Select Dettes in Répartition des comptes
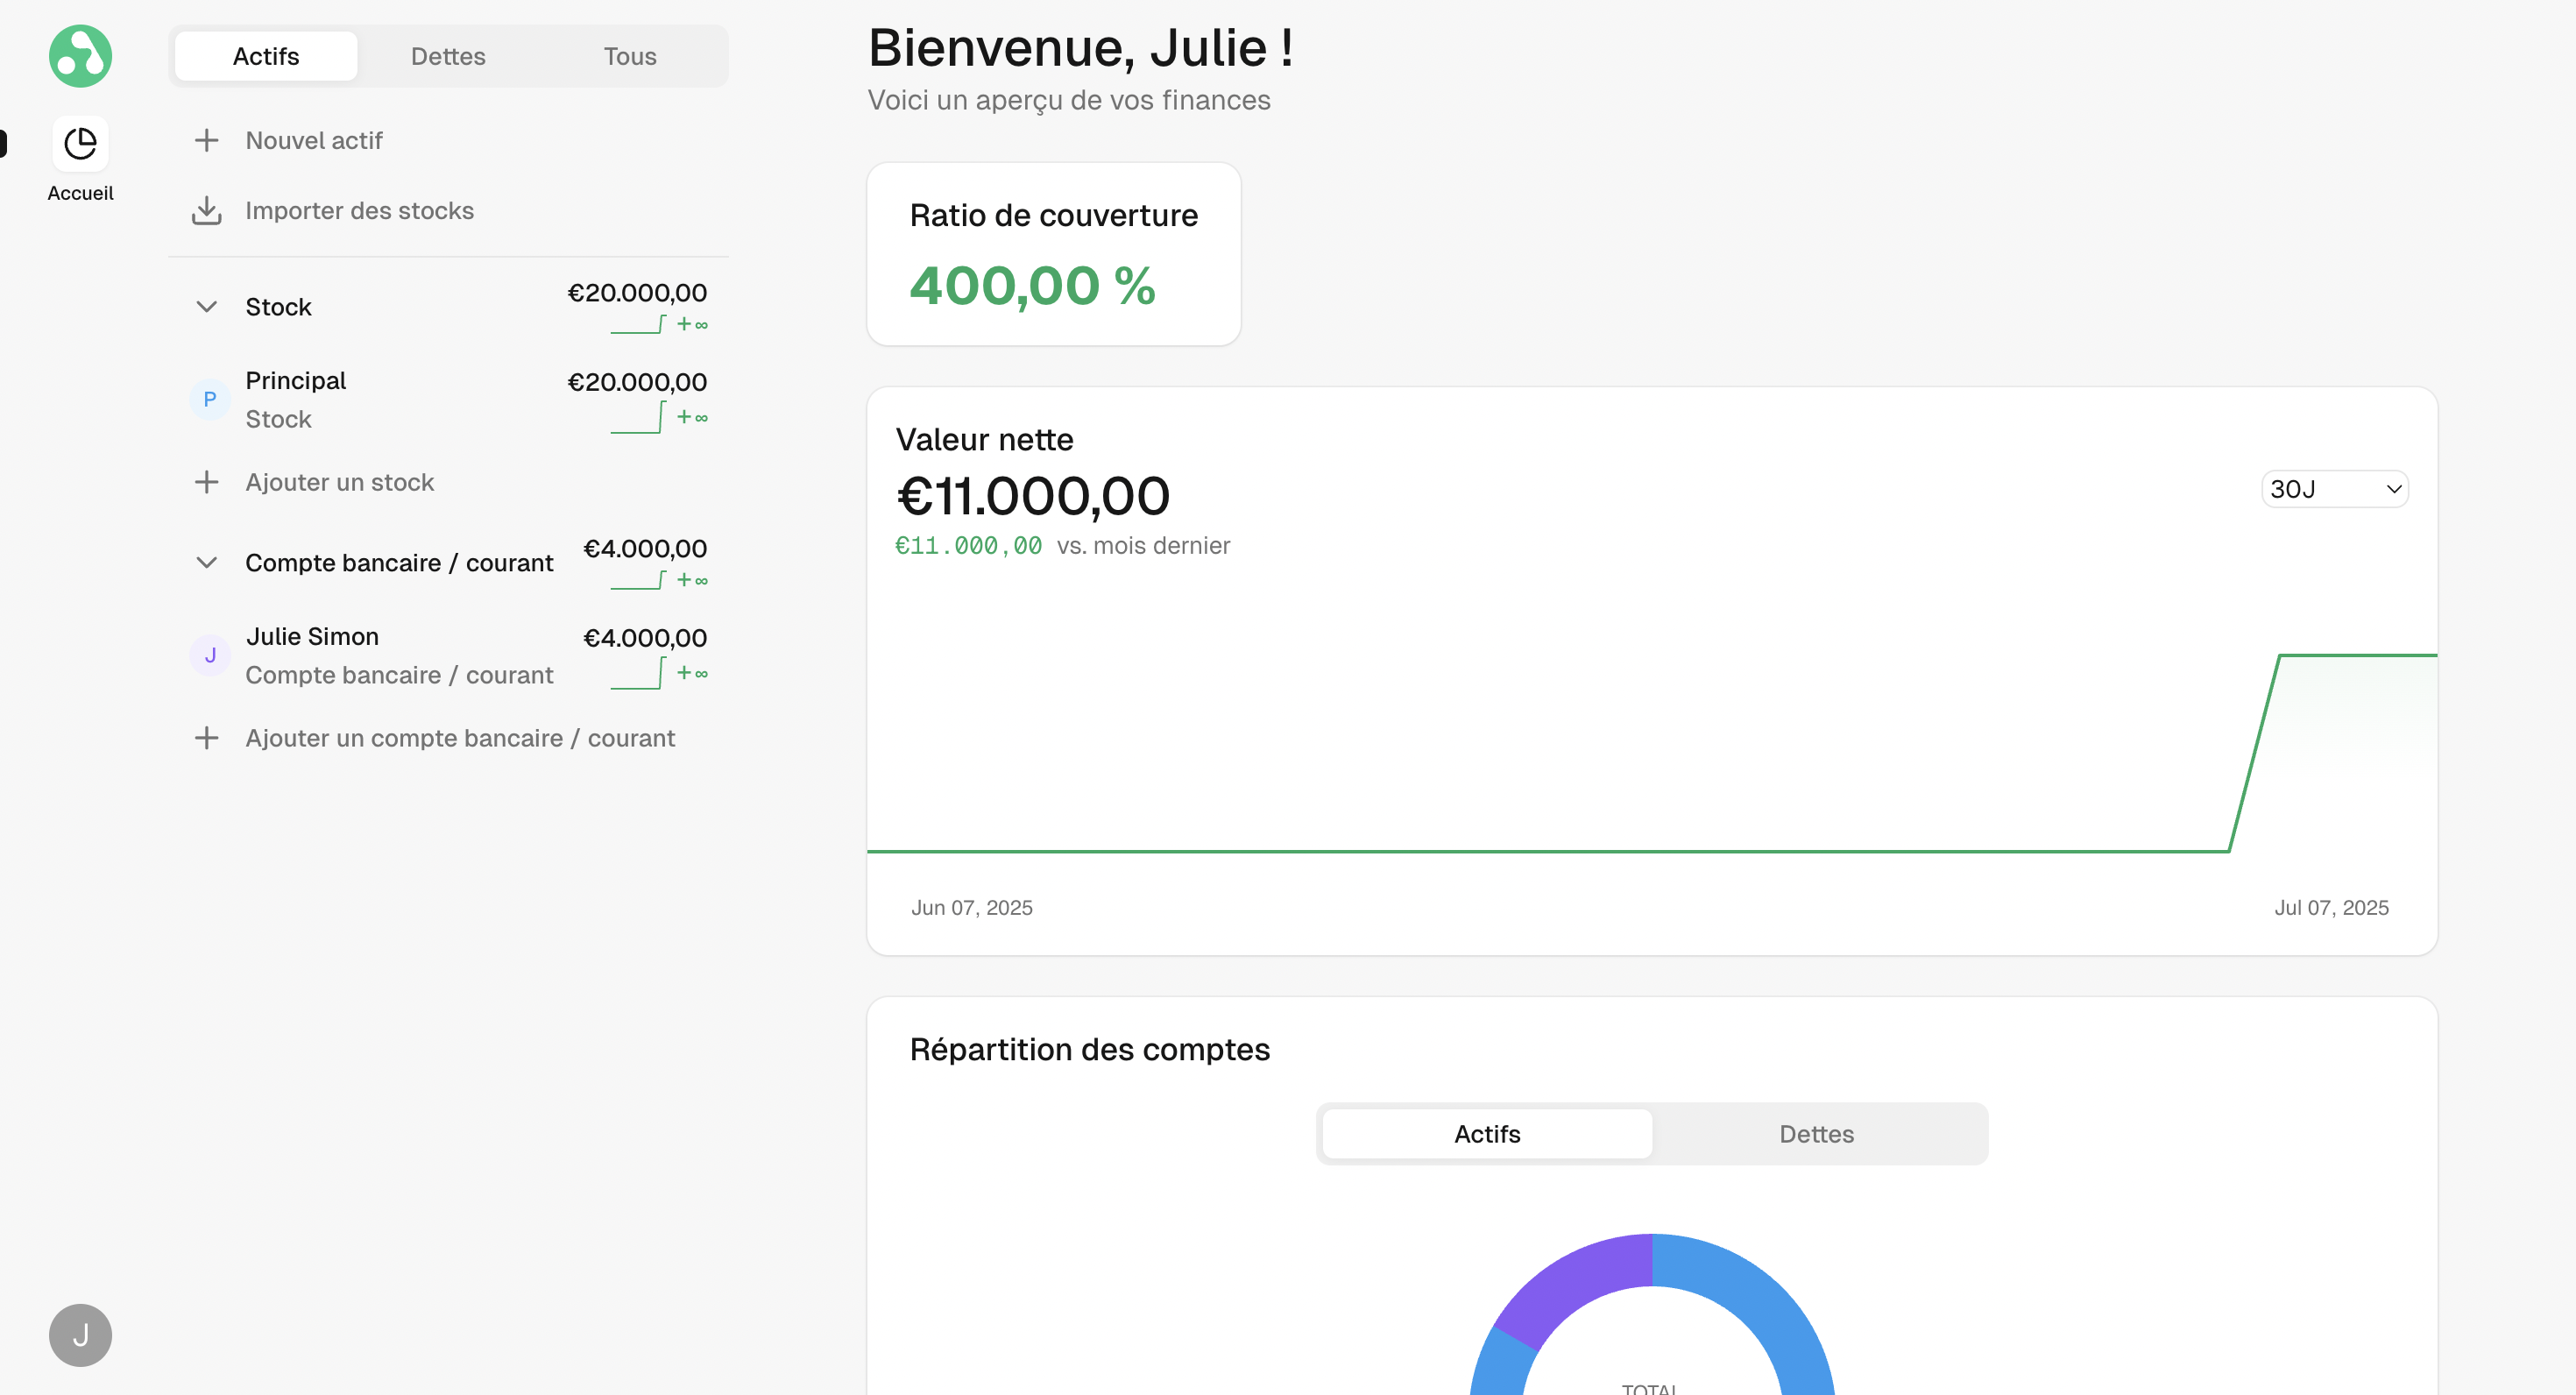This screenshot has width=2576, height=1395. point(1816,1134)
